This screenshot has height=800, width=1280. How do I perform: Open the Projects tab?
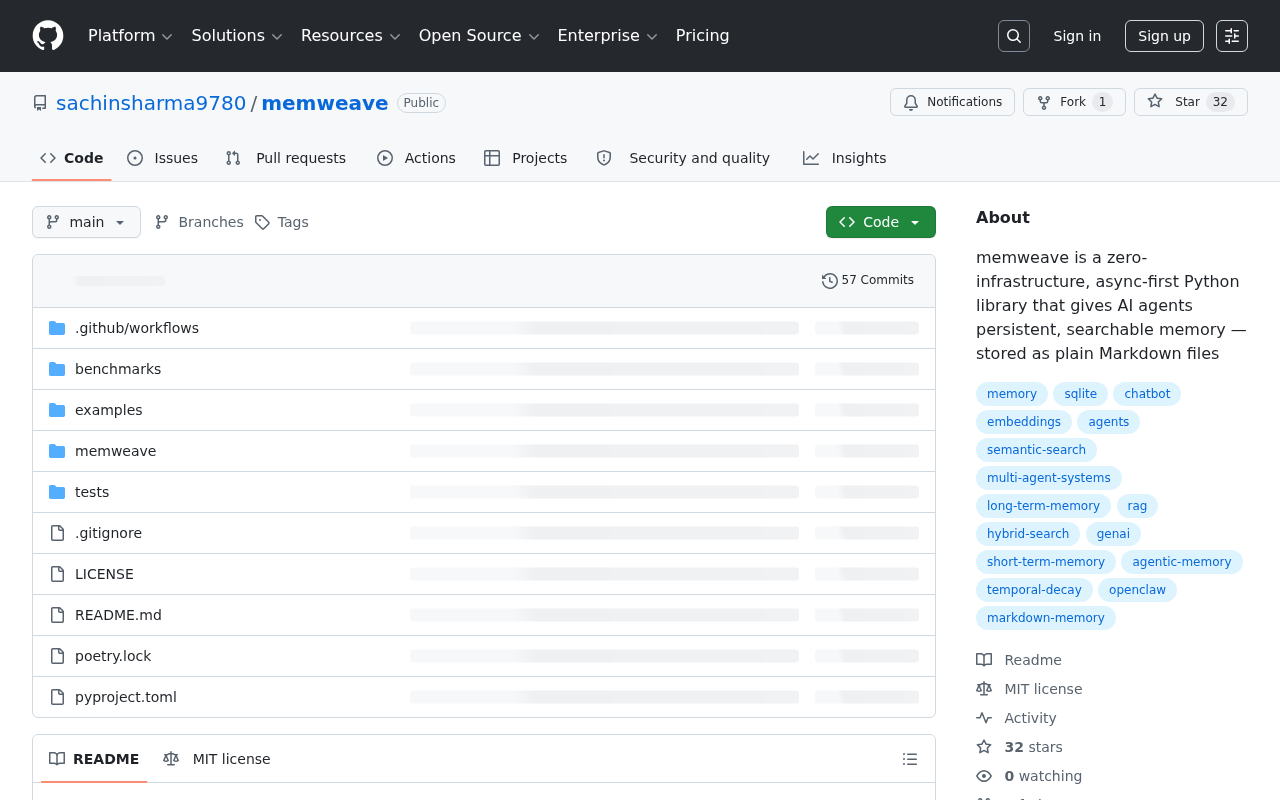pos(525,158)
